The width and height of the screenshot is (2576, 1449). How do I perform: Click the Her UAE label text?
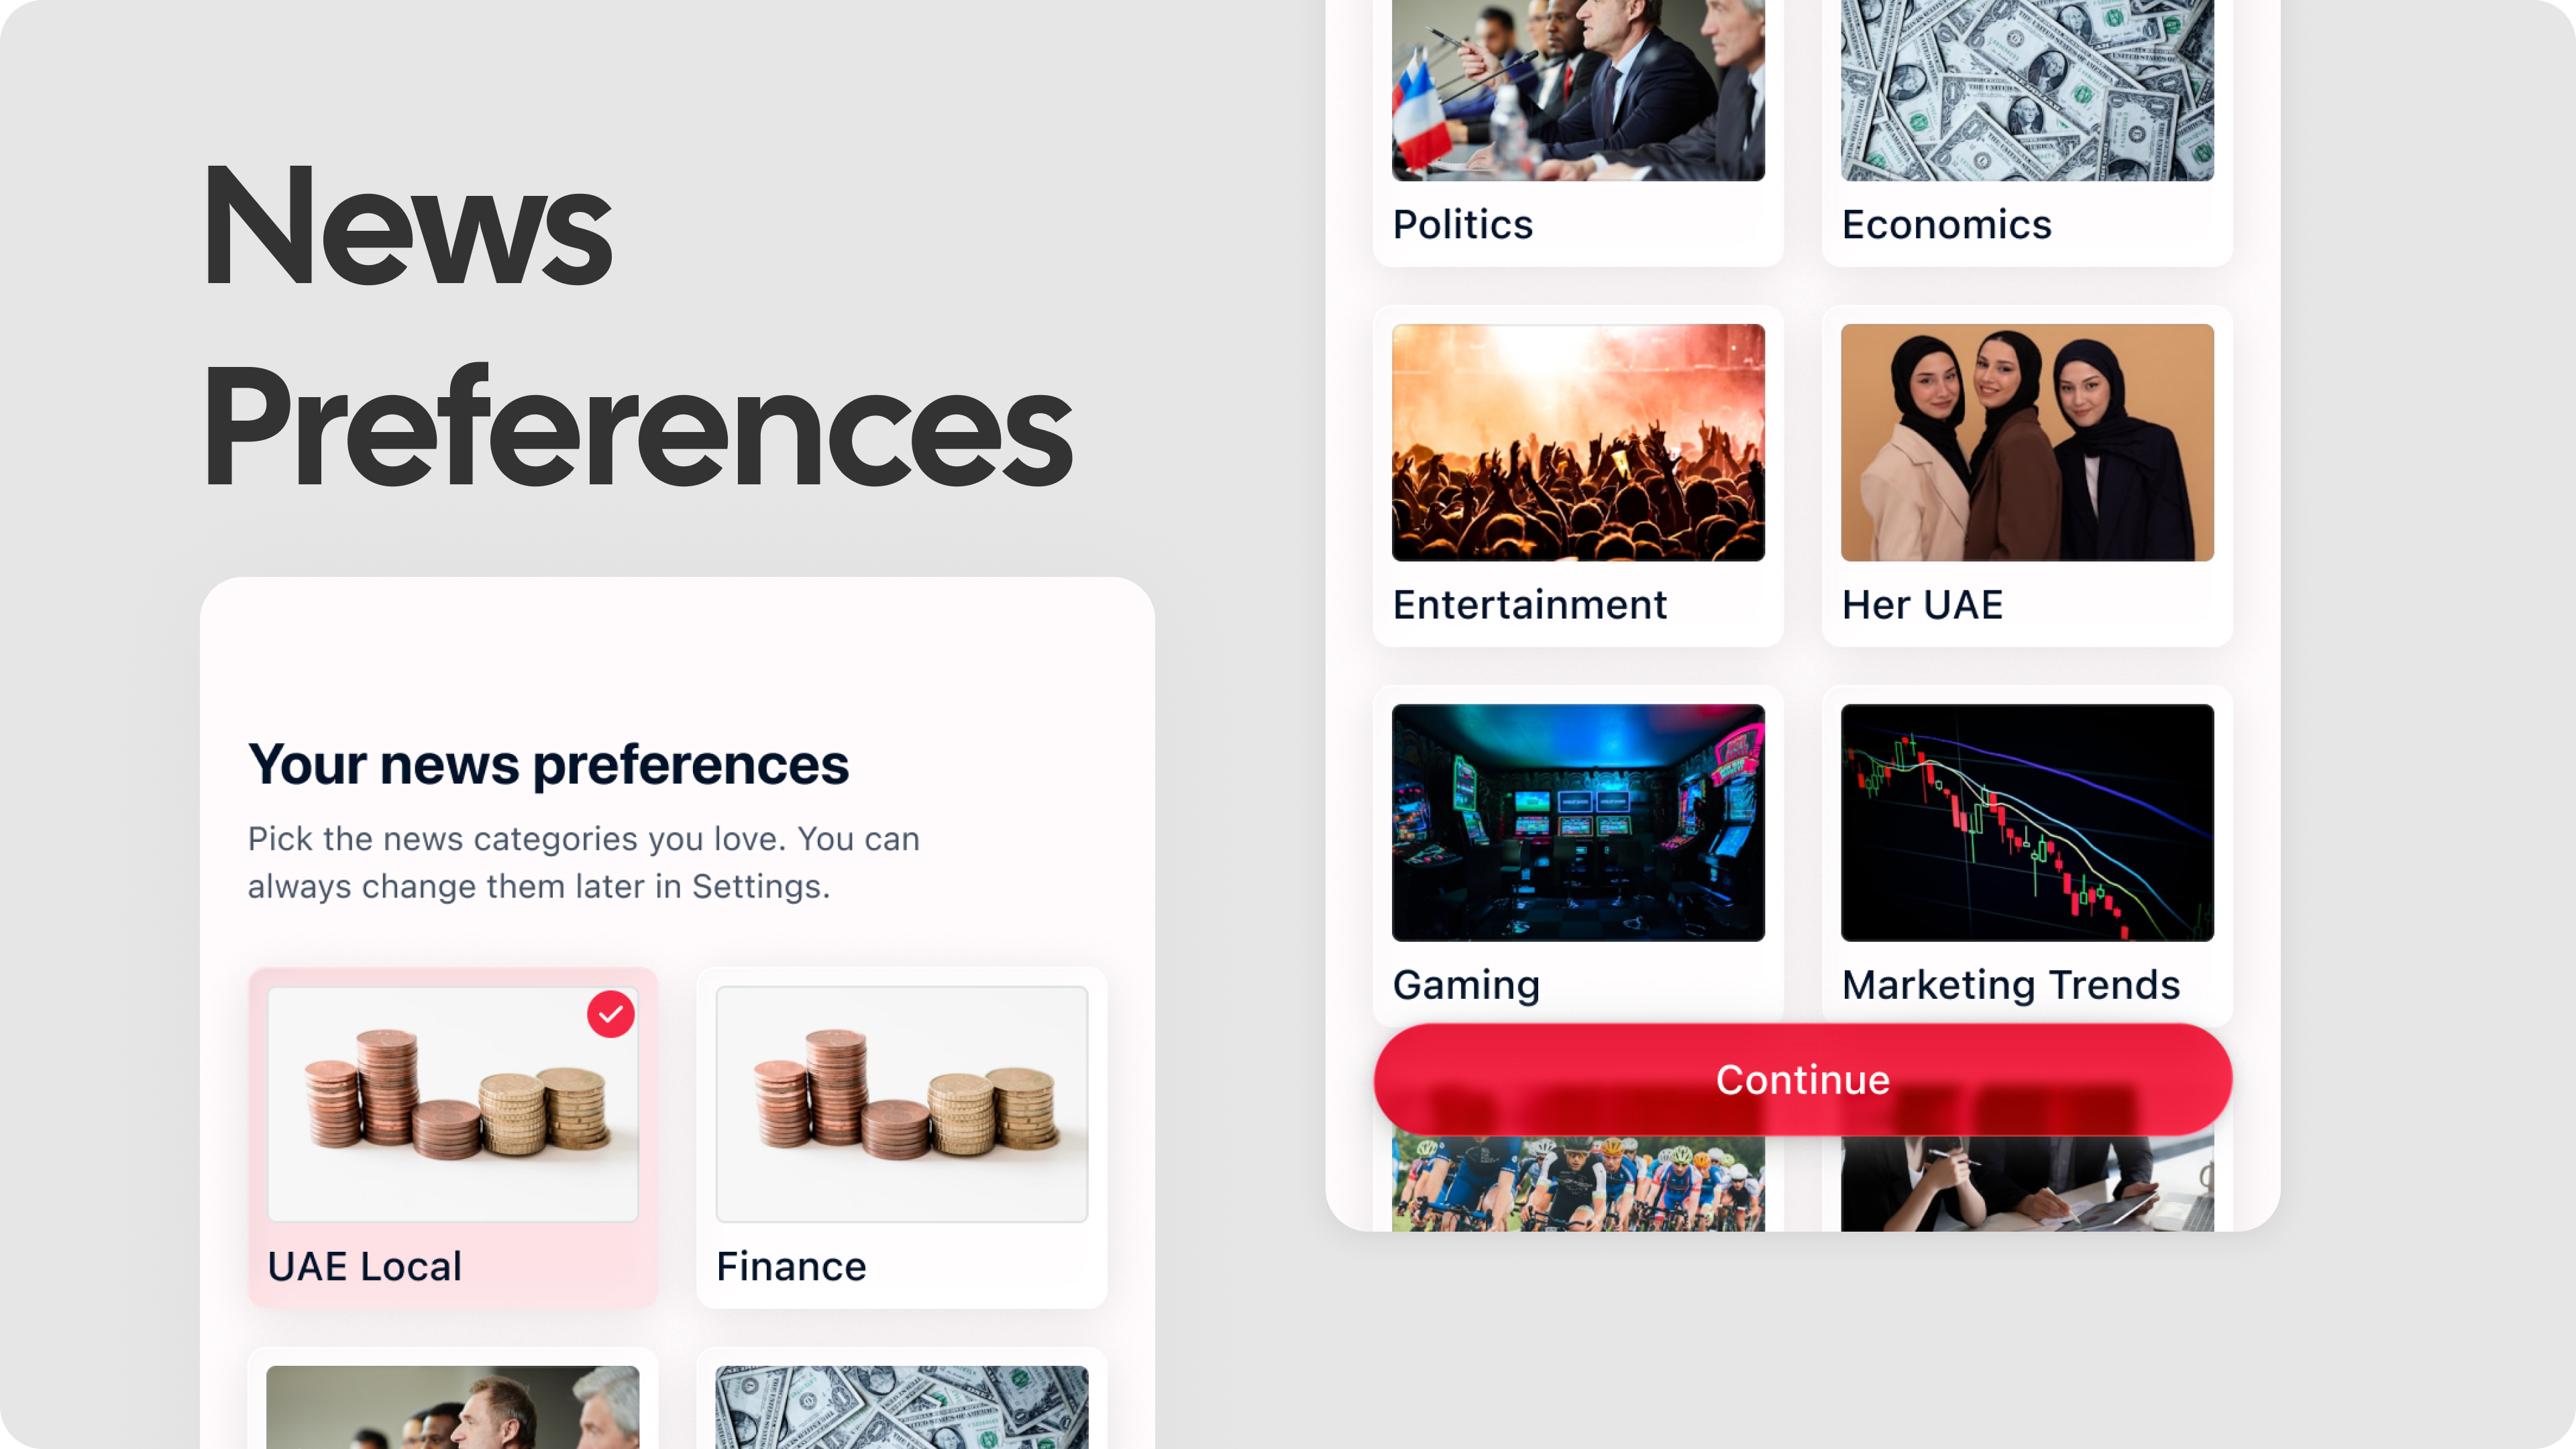pyautogui.click(x=1922, y=605)
